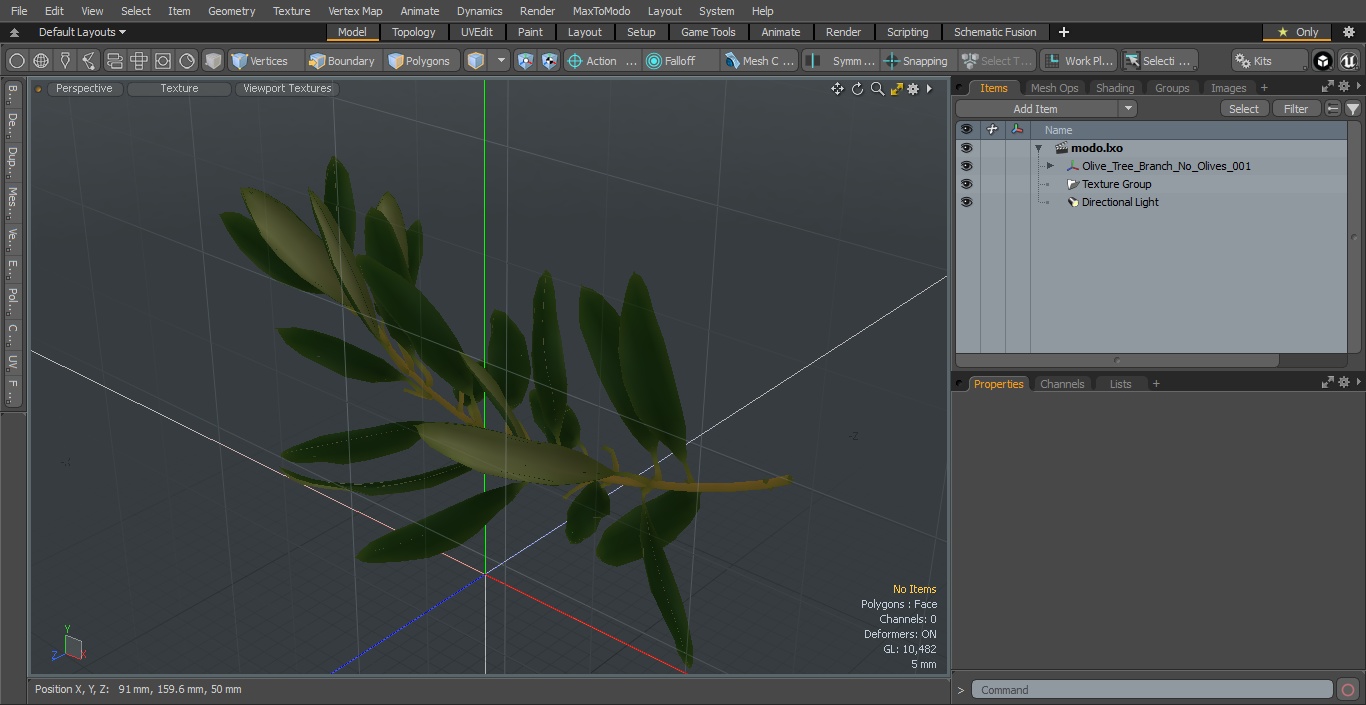The width and height of the screenshot is (1366, 705).
Task: Switch to the Shading tab
Action: [x=1114, y=88]
